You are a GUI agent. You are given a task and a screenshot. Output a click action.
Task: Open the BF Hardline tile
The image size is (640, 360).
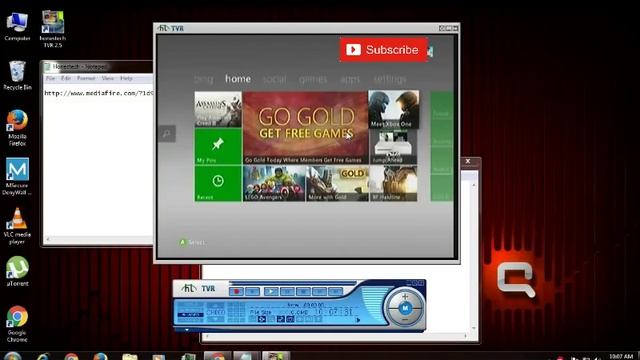(393, 184)
